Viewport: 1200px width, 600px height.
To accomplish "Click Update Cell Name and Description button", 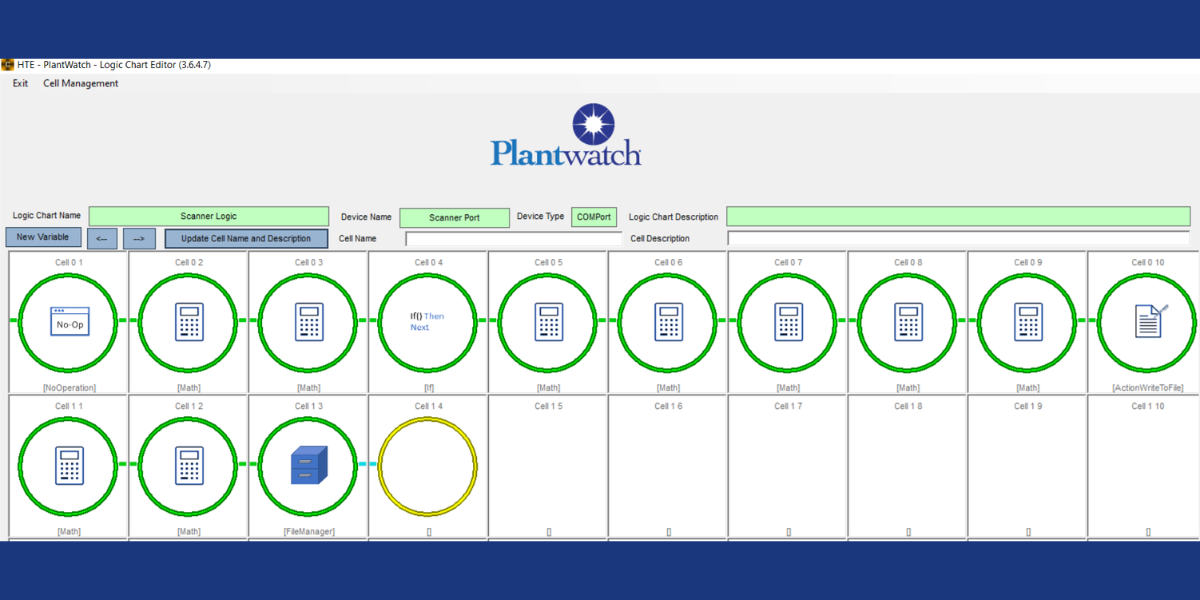I will click(x=246, y=239).
